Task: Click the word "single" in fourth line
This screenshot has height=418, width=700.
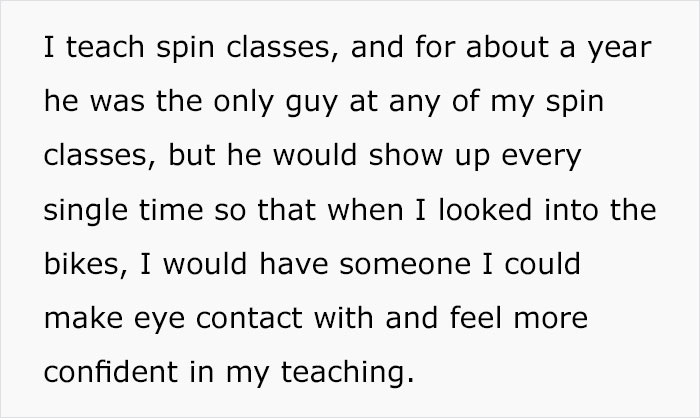Action: coord(86,210)
